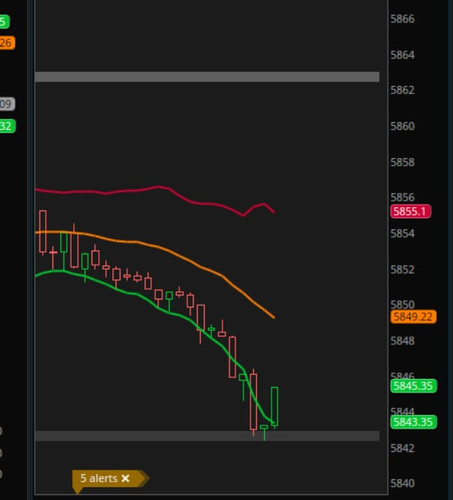This screenshot has width=453, height=500.
Task: Click the green badge ending in 32
Action: pos(7,126)
